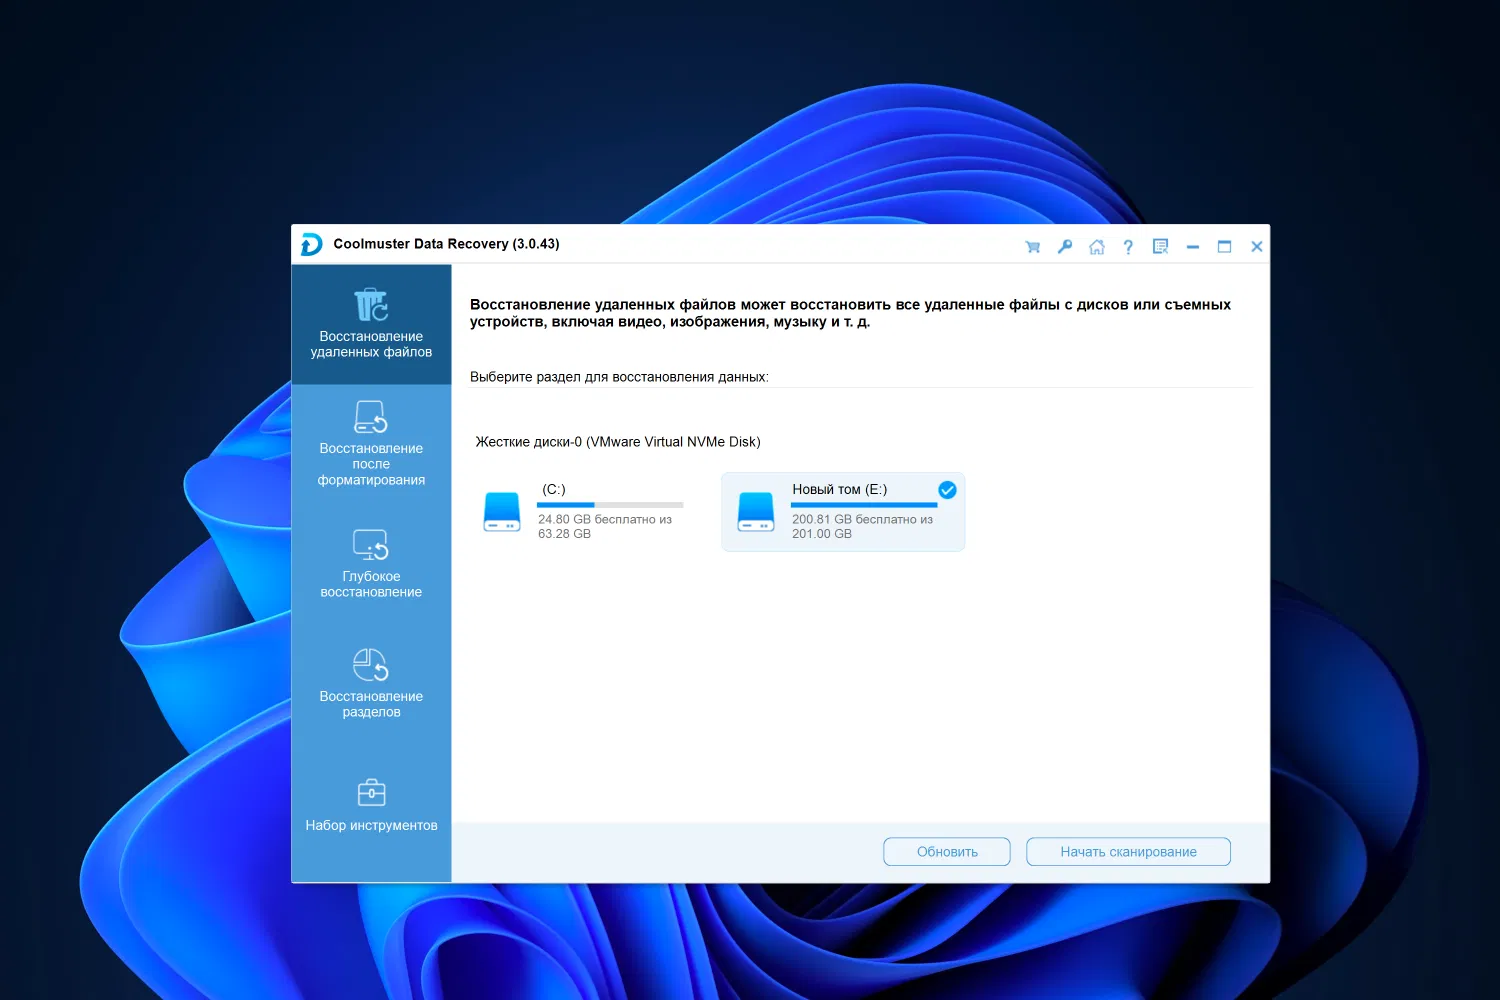The width and height of the screenshot is (1500, 1000).
Task: Click the key registration icon
Action: pyautogui.click(x=1065, y=247)
